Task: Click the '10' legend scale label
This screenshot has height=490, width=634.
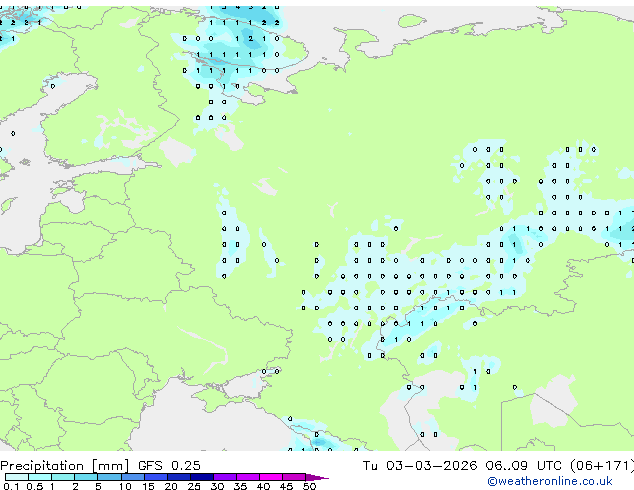Action: [x=125, y=486]
